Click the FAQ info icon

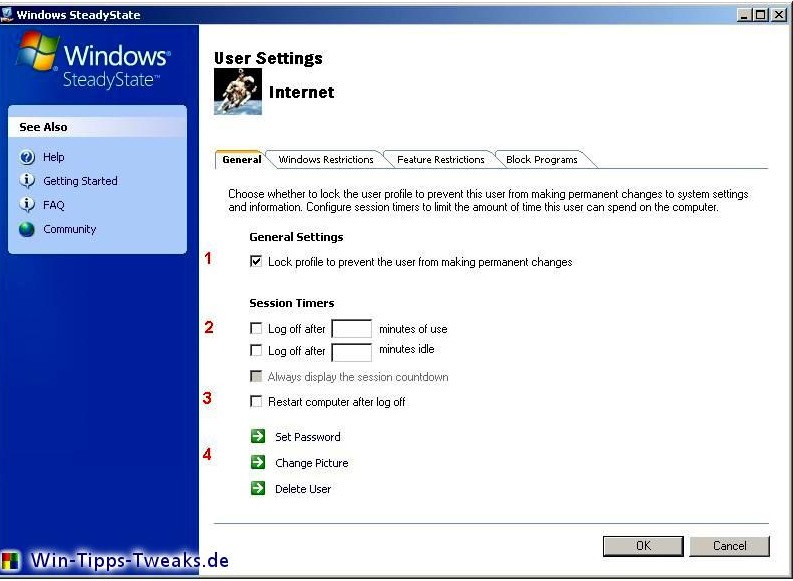[27, 205]
